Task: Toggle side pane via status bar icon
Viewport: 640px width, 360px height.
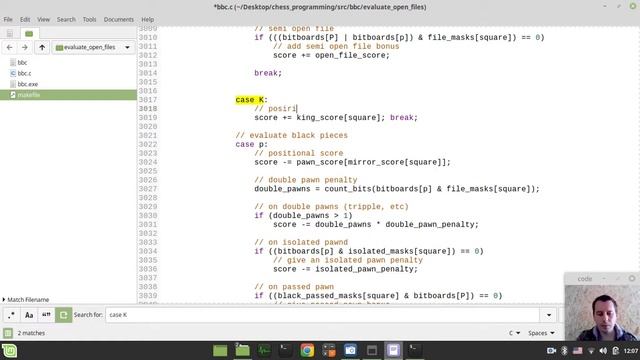Action: pos(7,333)
